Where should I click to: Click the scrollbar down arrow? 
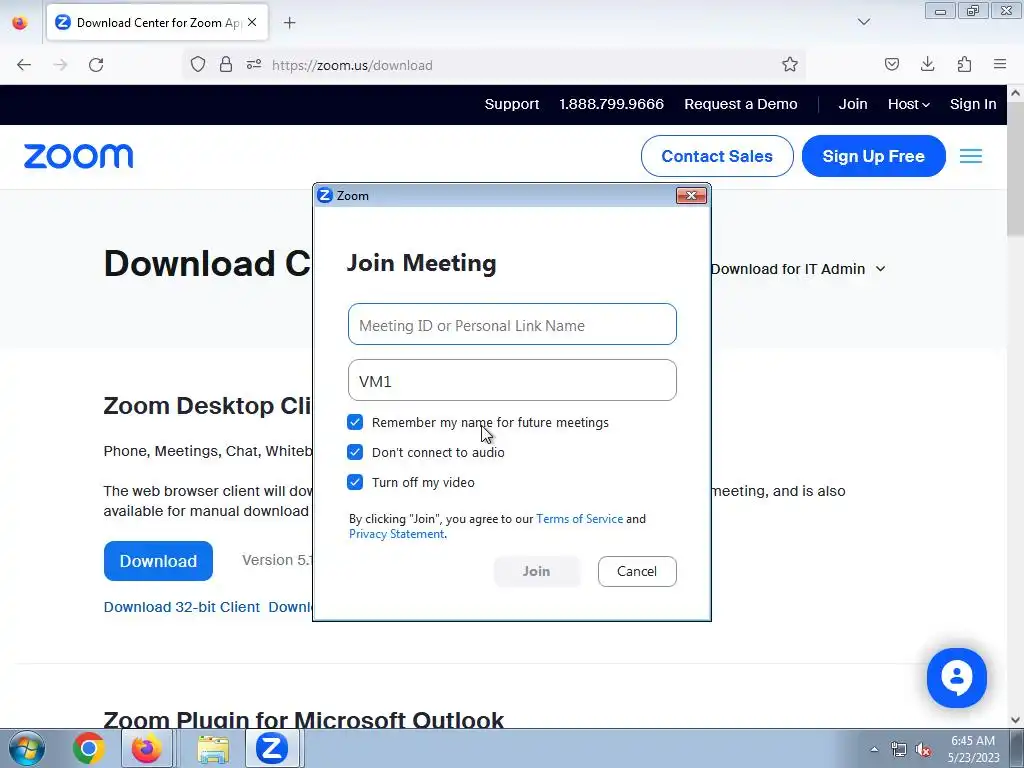1016,720
